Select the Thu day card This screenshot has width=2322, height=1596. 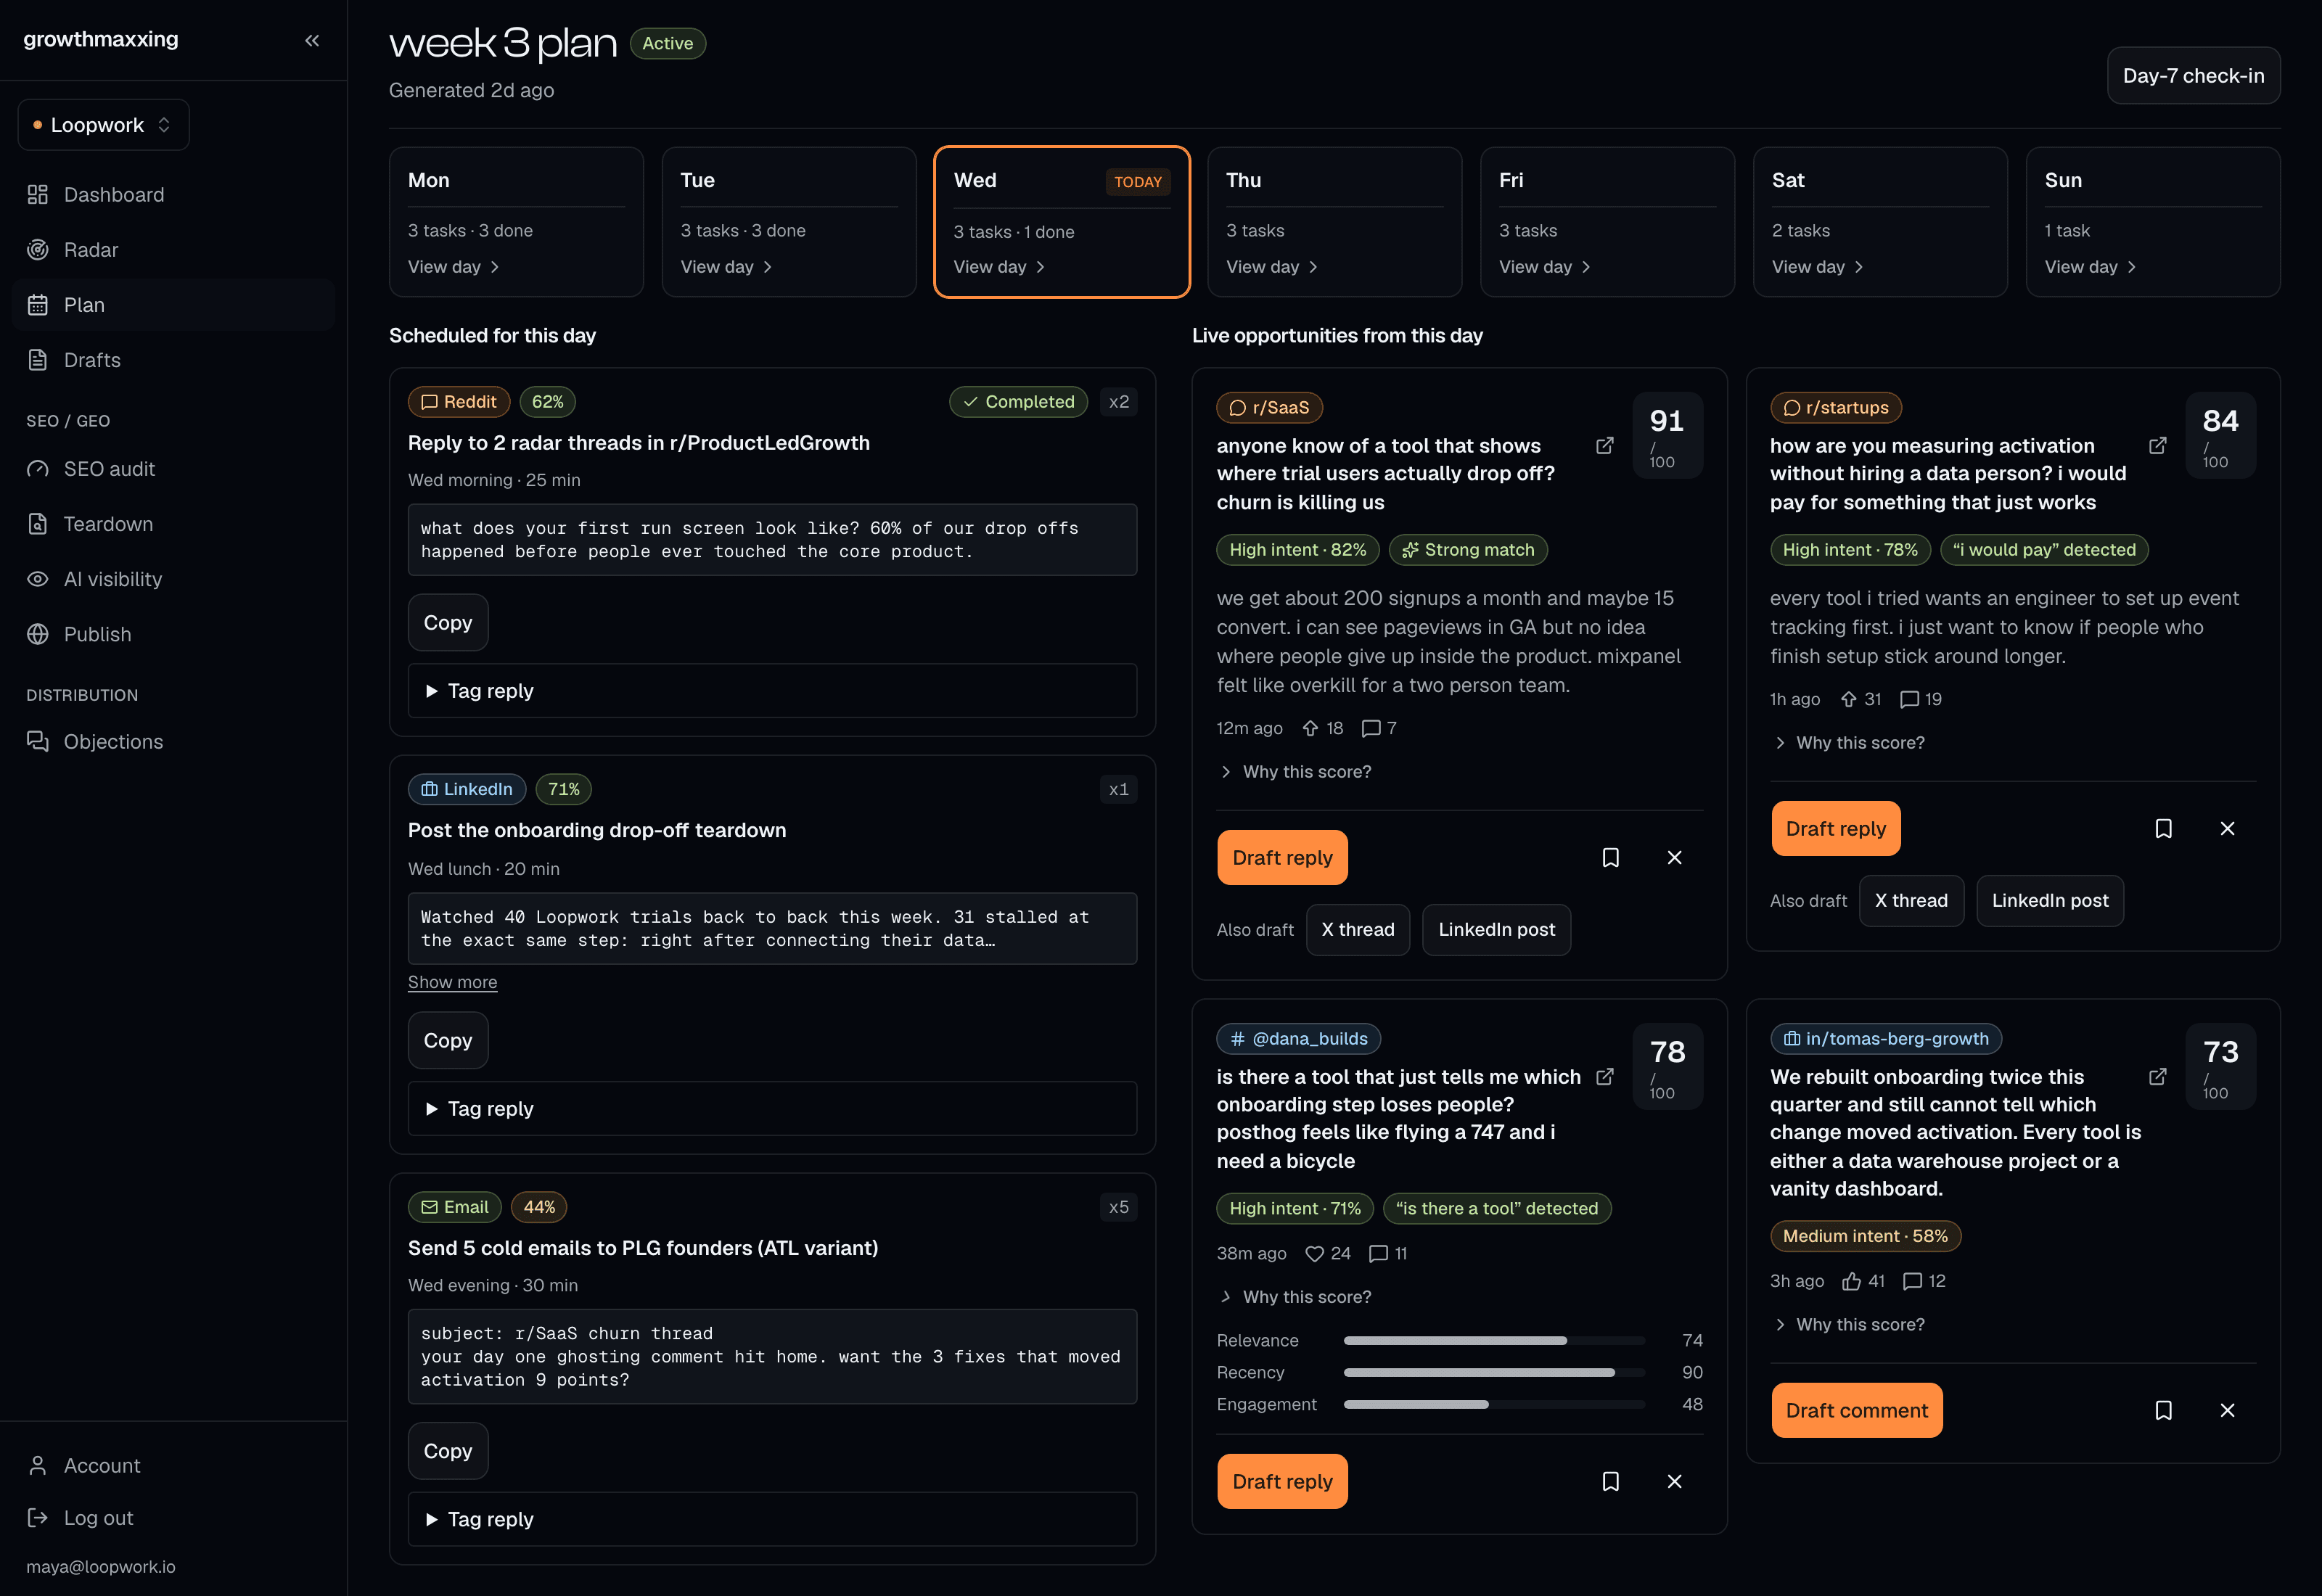1335,222
